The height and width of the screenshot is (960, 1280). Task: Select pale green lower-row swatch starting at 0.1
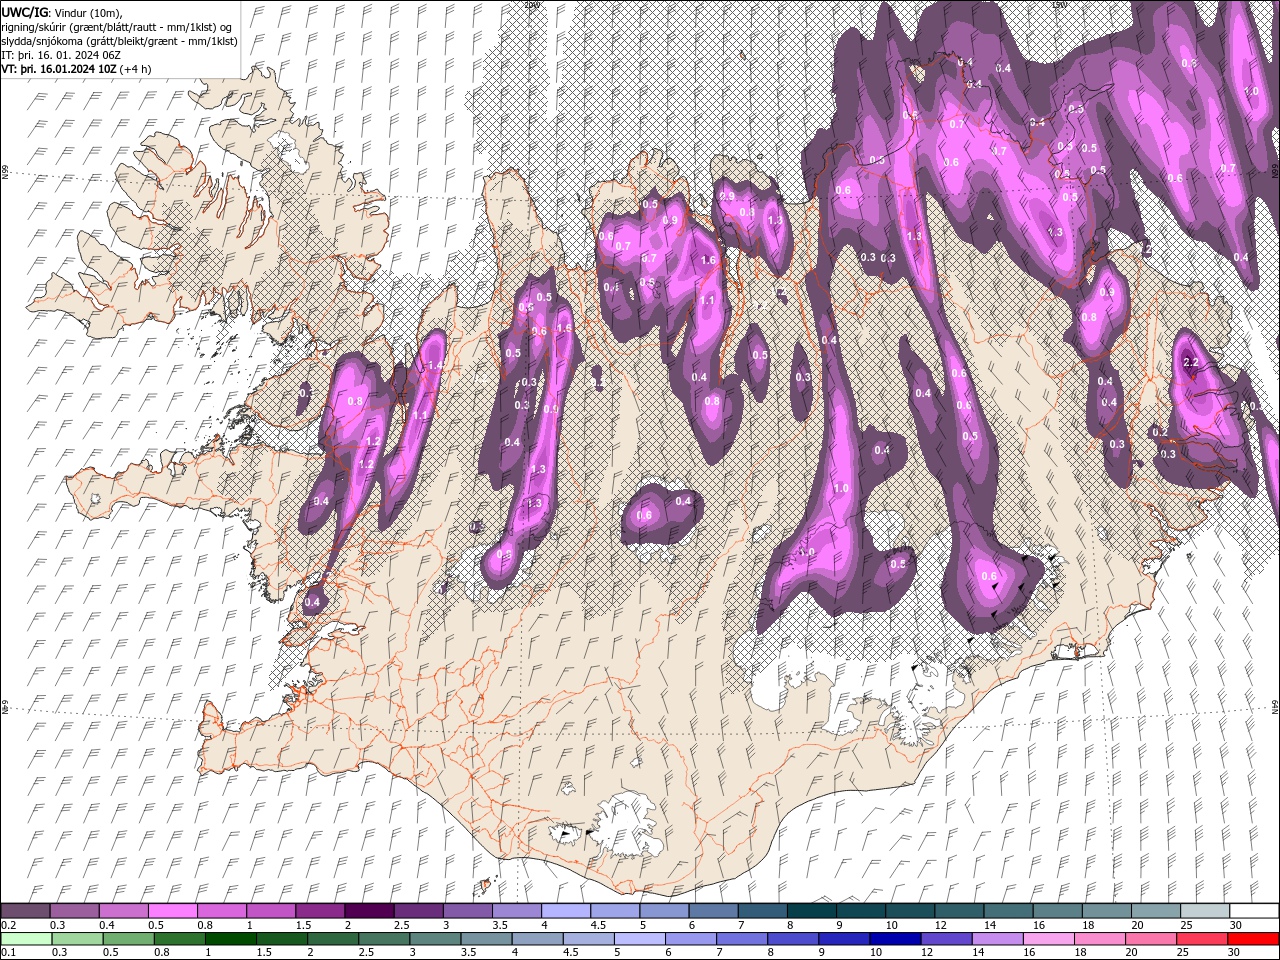pyautogui.click(x=26, y=939)
